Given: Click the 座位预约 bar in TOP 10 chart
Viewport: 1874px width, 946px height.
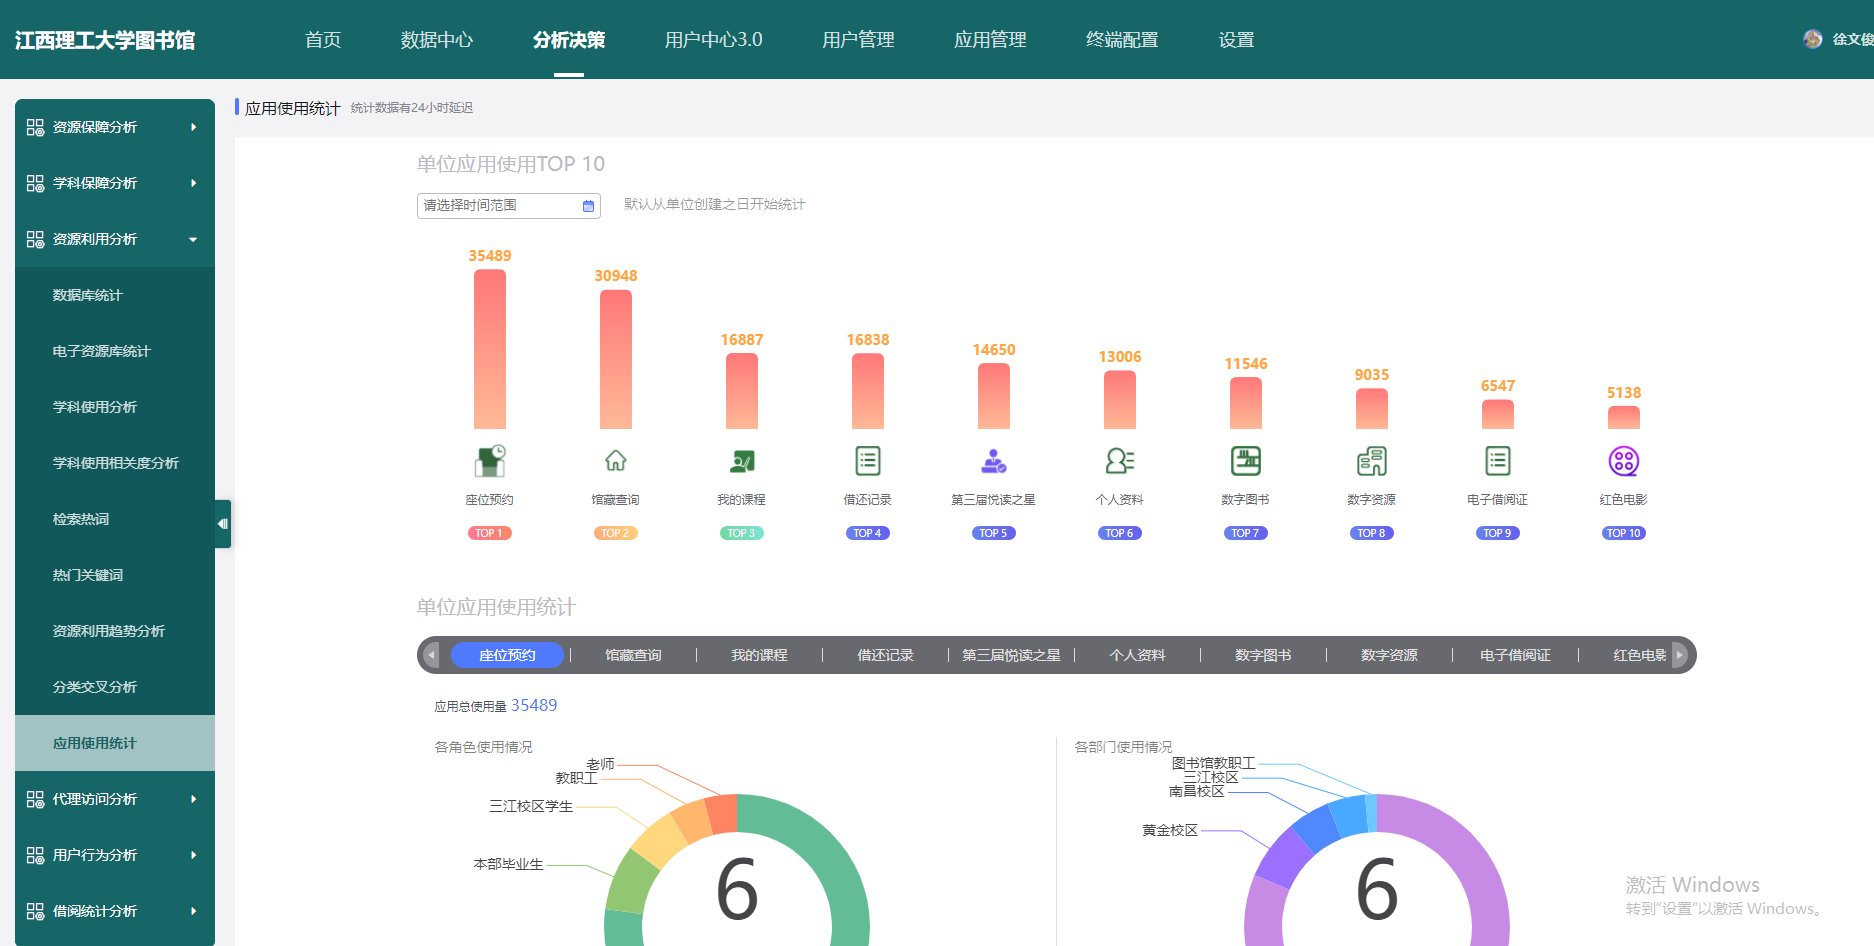Looking at the screenshot, I should coord(490,349).
